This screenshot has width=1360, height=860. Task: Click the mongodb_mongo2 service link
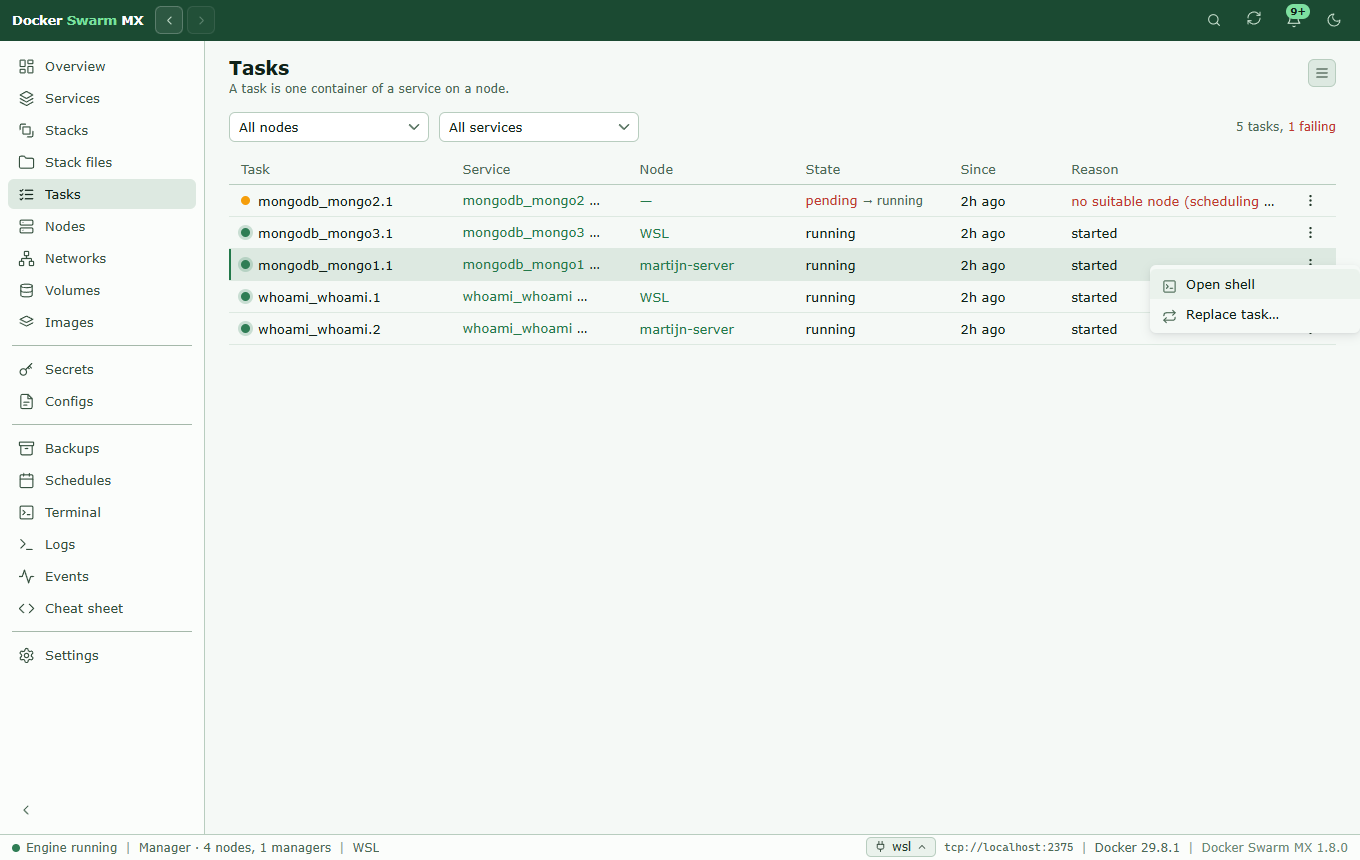523,201
